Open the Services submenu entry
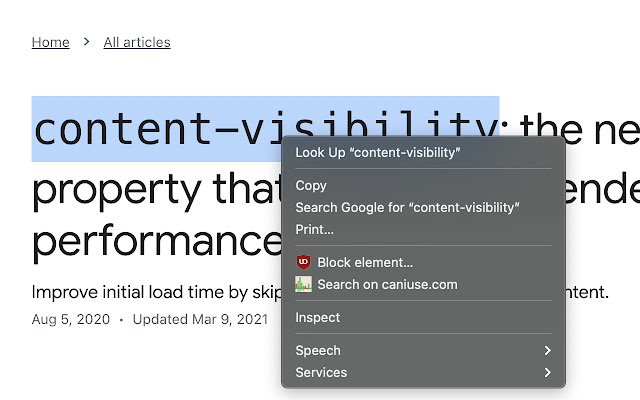The width and height of the screenshot is (640, 400). click(321, 373)
